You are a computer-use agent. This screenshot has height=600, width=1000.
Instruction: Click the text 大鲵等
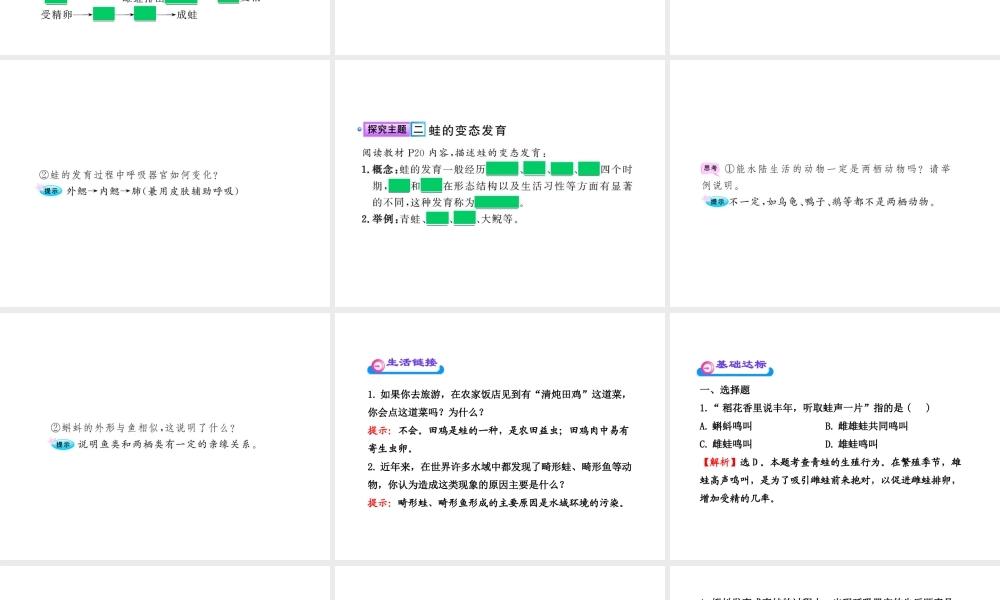pos(497,219)
